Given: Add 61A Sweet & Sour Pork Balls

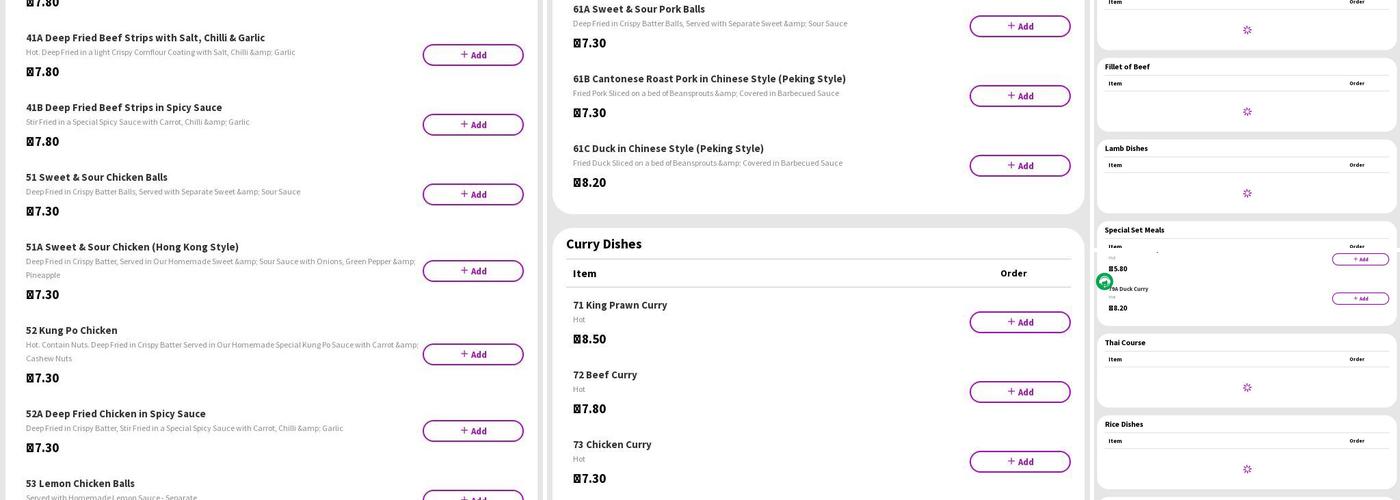Looking at the screenshot, I should pos(1019,26).
